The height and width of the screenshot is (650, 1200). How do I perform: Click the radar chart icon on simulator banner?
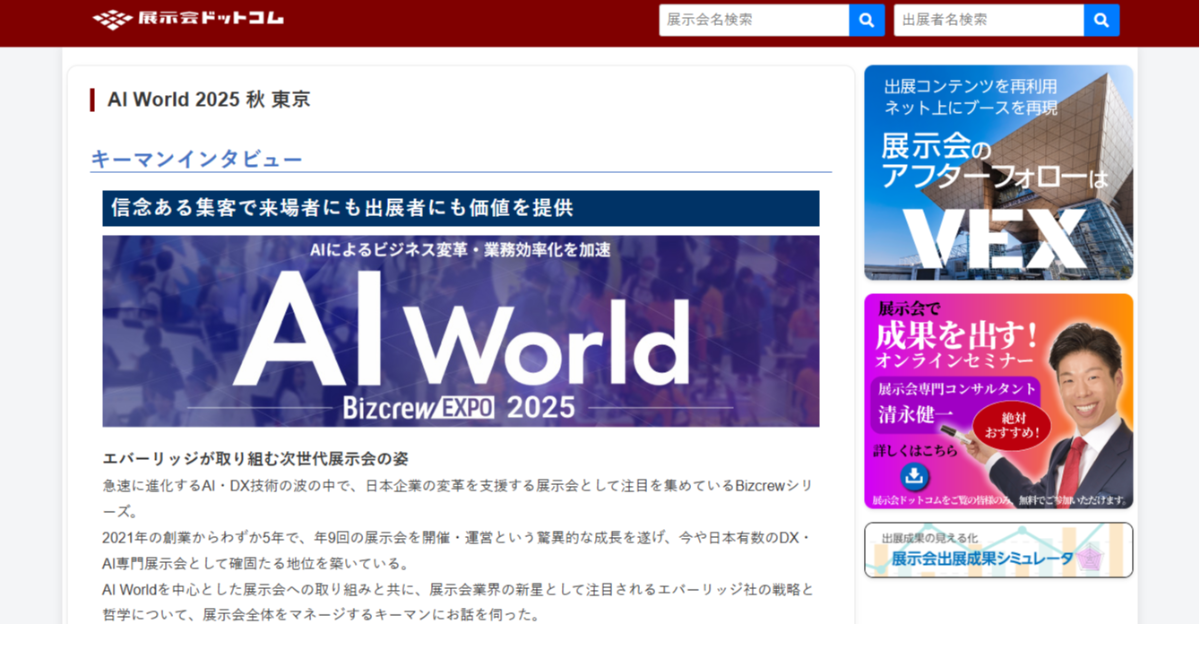point(1087,558)
